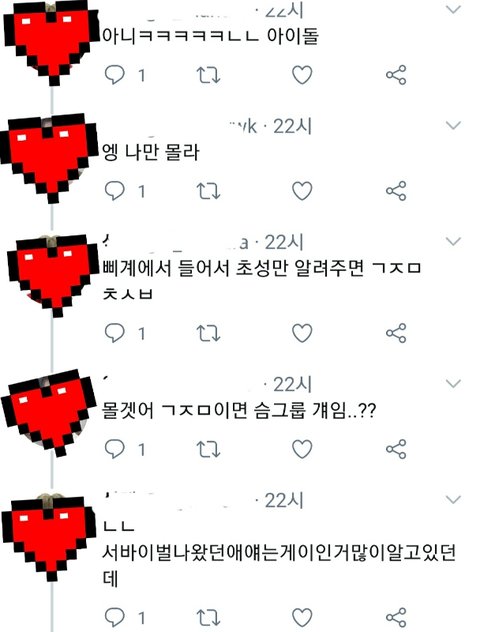Open the tweet text '아니ㅋㅋㅋㅋㅋㄴㄴ 아이돌'

coord(210,36)
